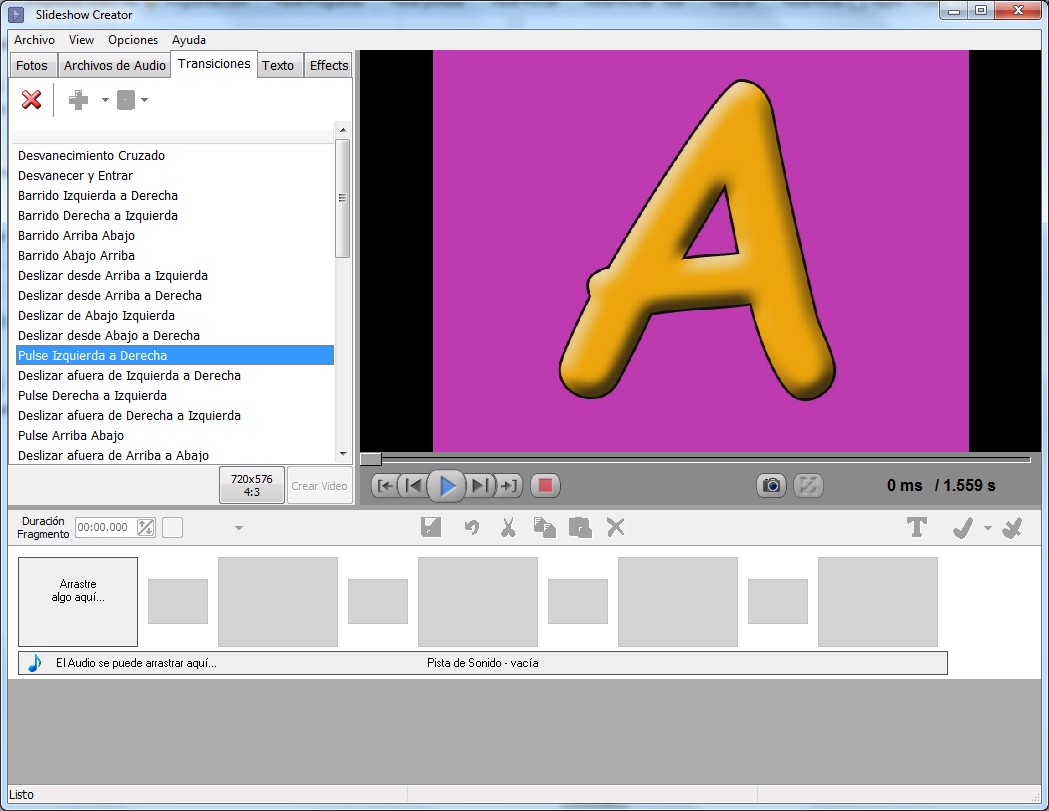Click the red X delete transition icon

pyautogui.click(x=31, y=100)
